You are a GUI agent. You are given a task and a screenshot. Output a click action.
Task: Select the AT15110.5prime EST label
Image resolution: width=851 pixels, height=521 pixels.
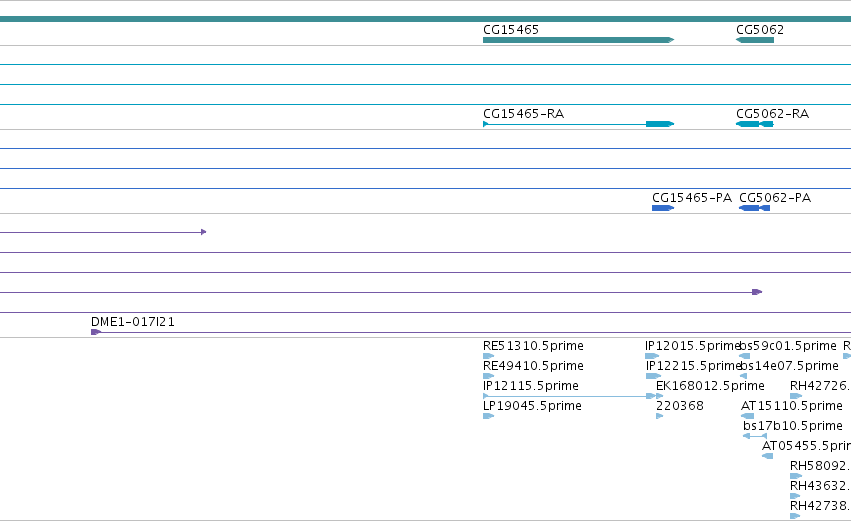coord(792,406)
